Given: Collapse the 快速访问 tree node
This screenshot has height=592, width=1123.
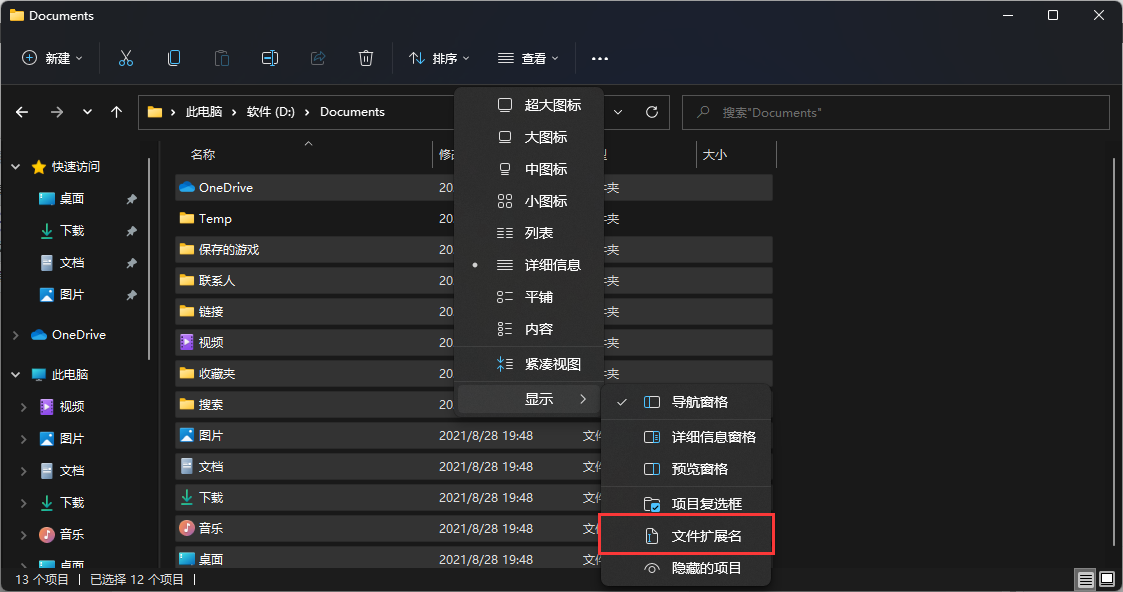Looking at the screenshot, I should pos(16,167).
